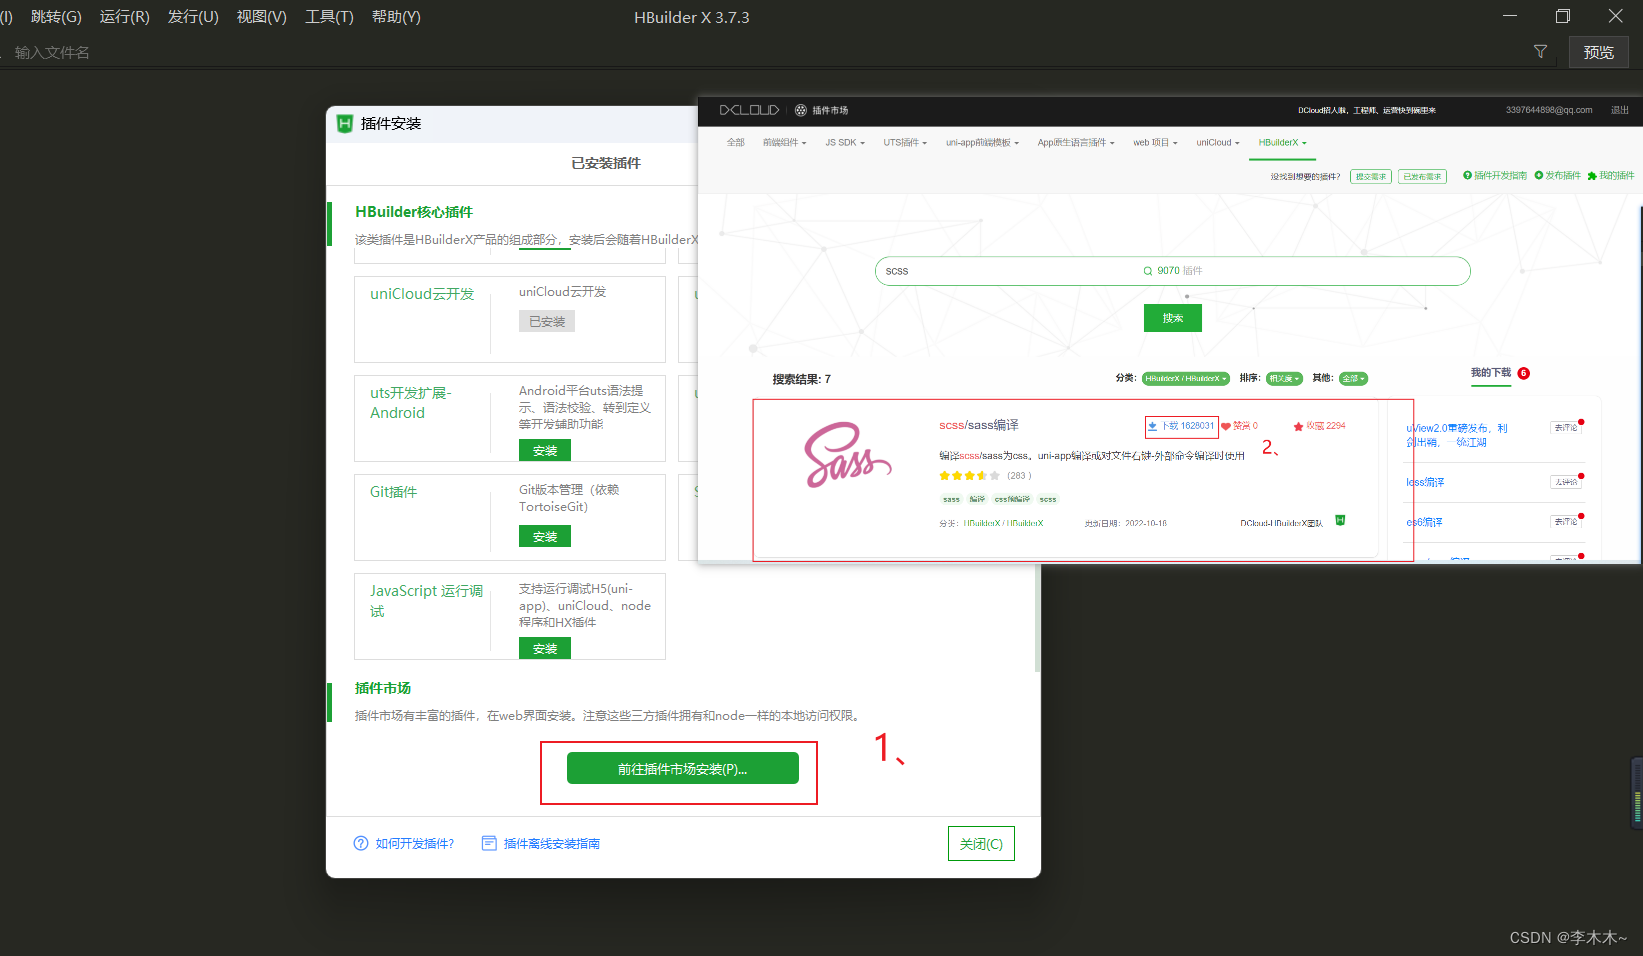Click the rating stars of scss/sass编译
Image resolution: width=1643 pixels, height=956 pixels.
[969, 476]
